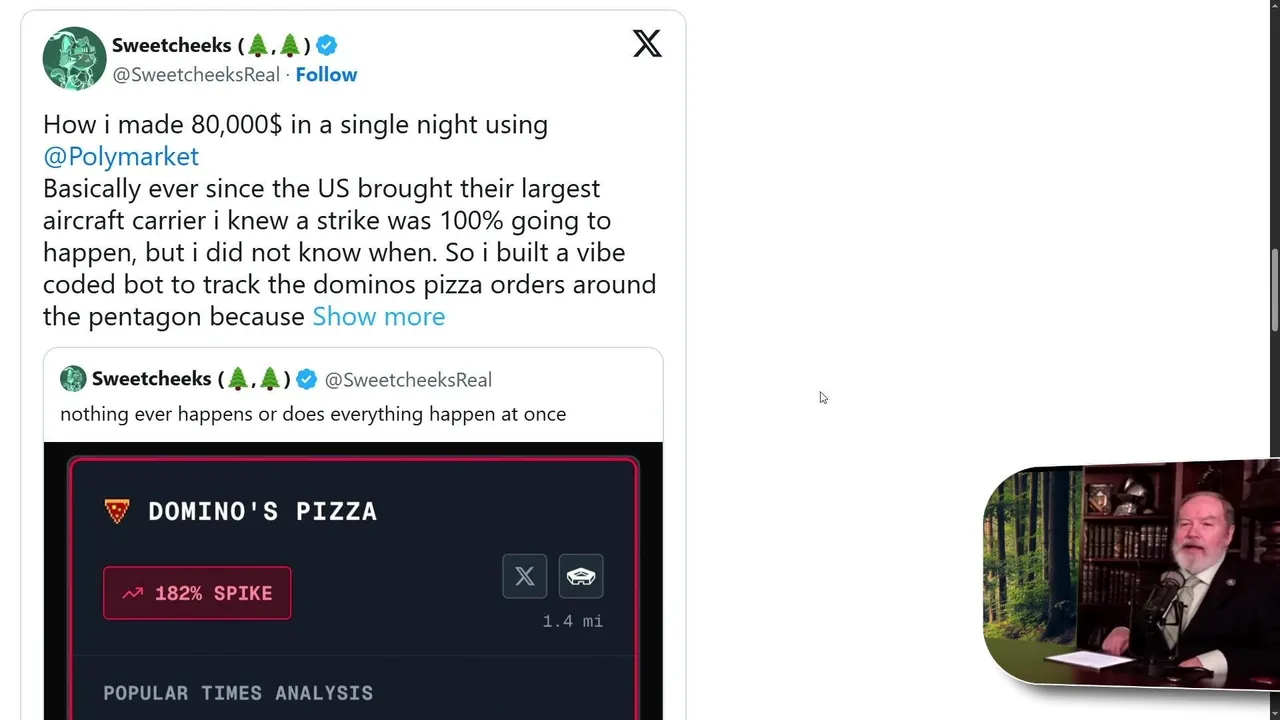Click the @SweetcheeksReal handle in quoted tweet
The width and height of the screenshot is (1280, 720).
tap(408, 380)
